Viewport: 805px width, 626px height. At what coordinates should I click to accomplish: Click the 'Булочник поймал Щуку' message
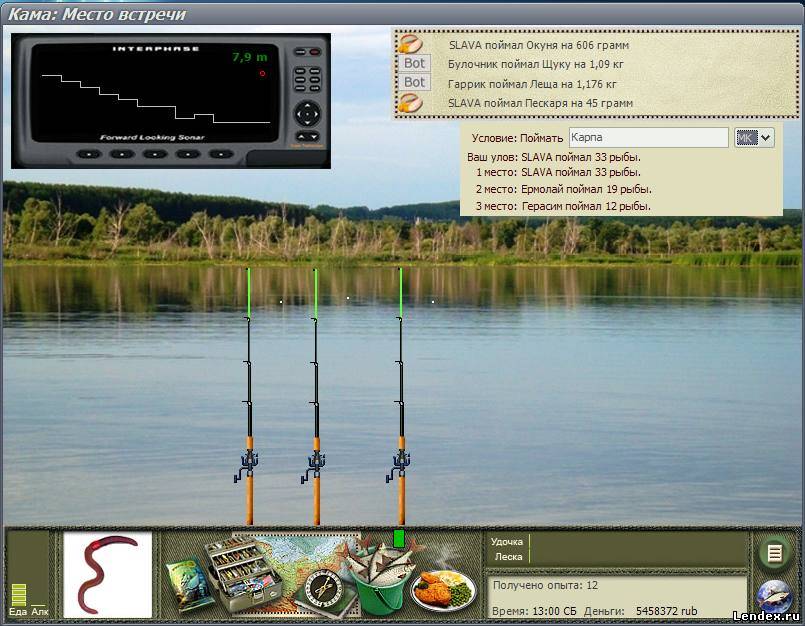click(x=535, y=64)
